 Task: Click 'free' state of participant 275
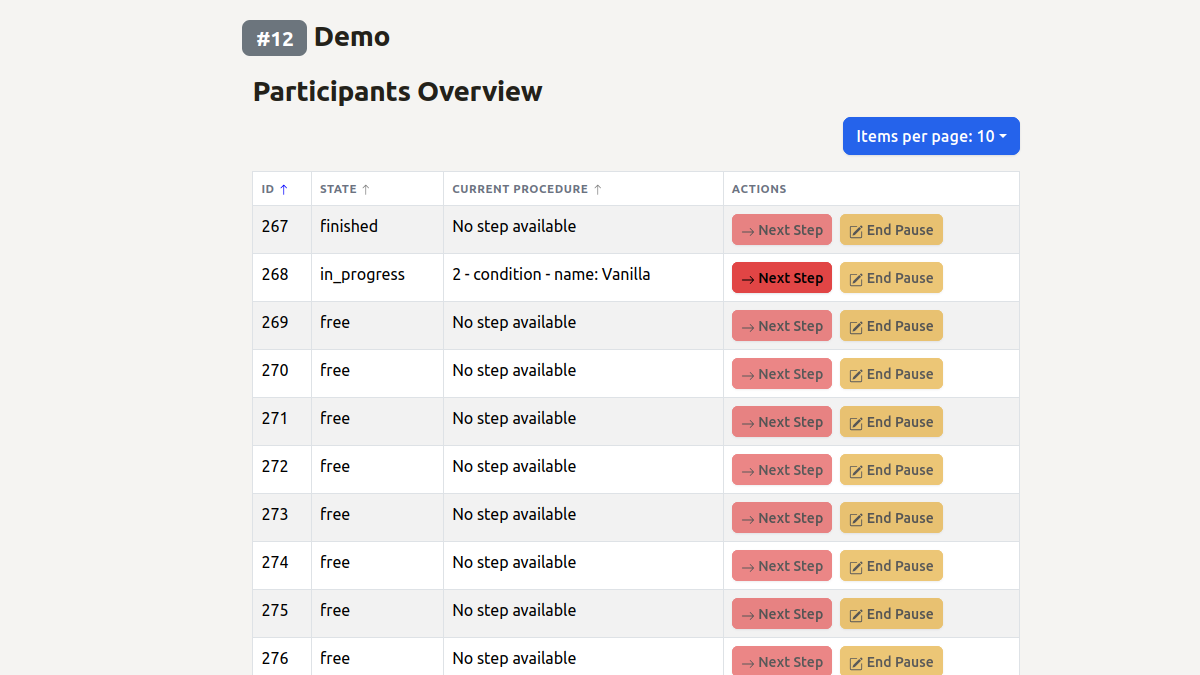coord(335,610)
